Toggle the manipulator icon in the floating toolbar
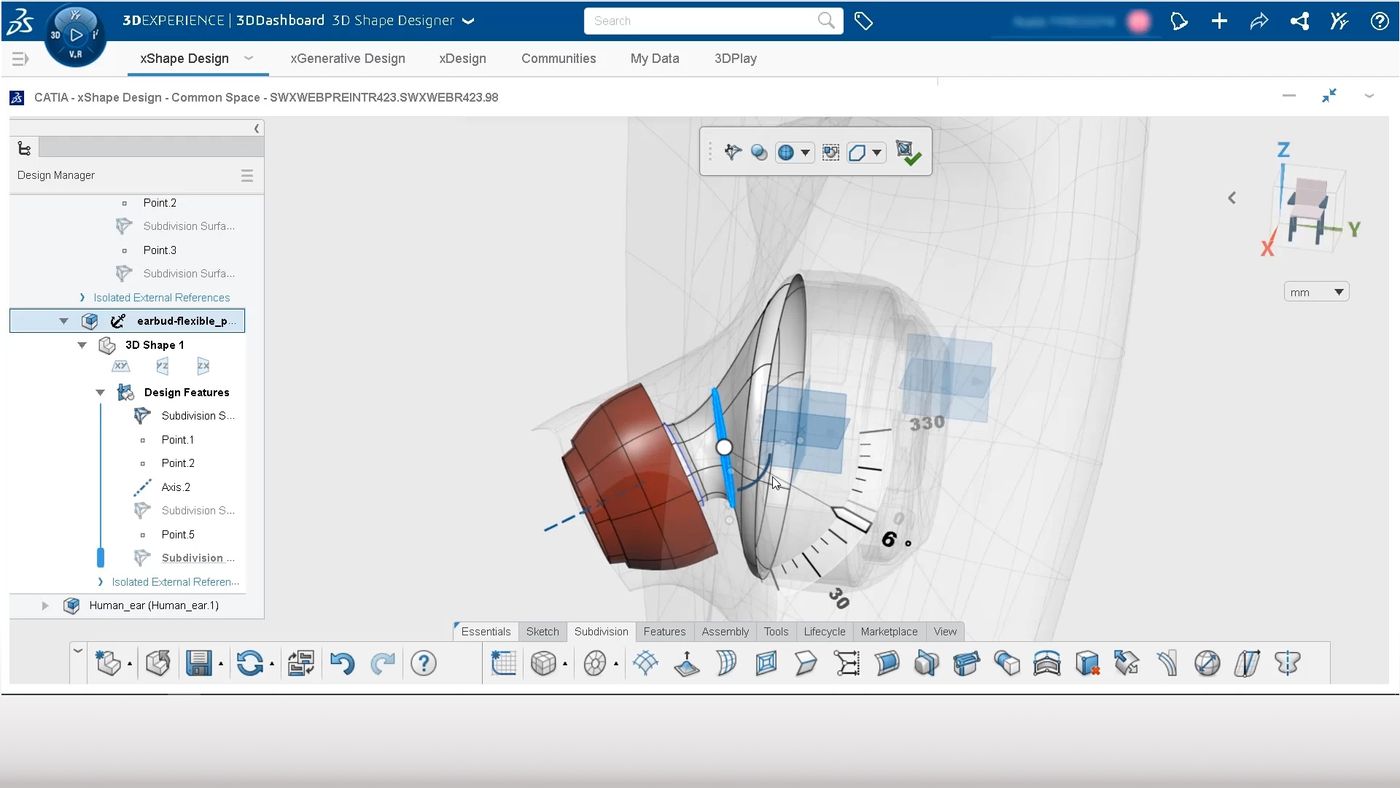 pyautogui.click(x=732, y=152)
